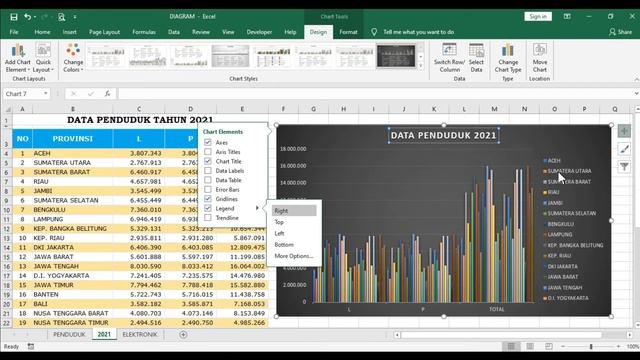
Task: Enable the Trendline checkbox
Action: [208, 218]
